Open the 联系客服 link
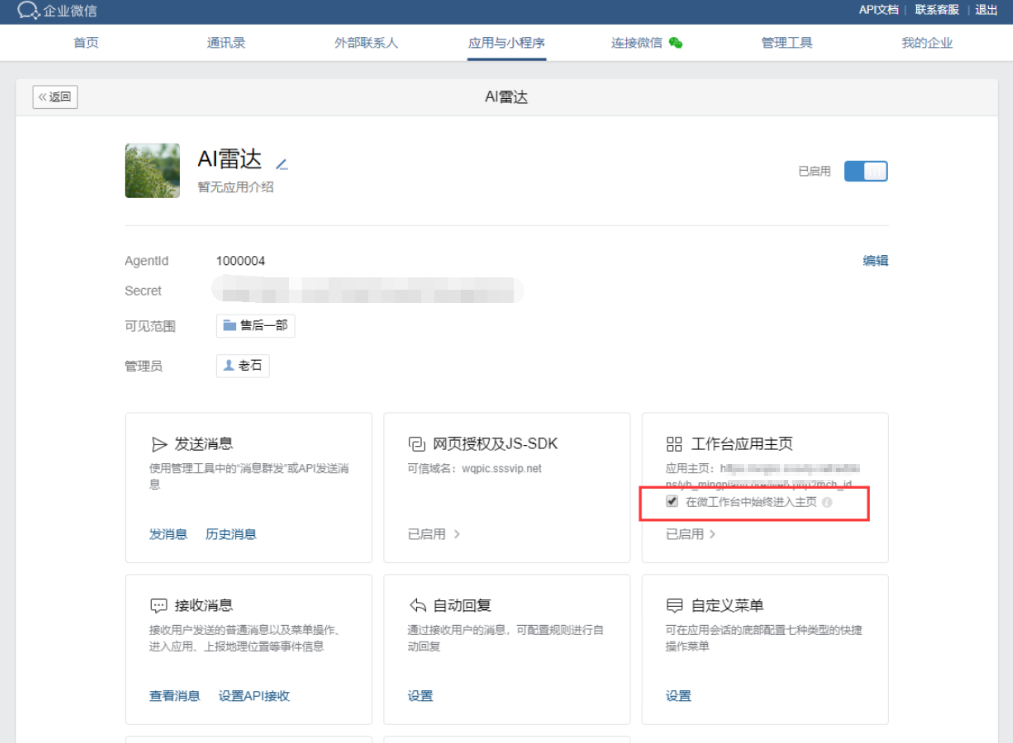Screen dimensions: 1013x743 937,10
